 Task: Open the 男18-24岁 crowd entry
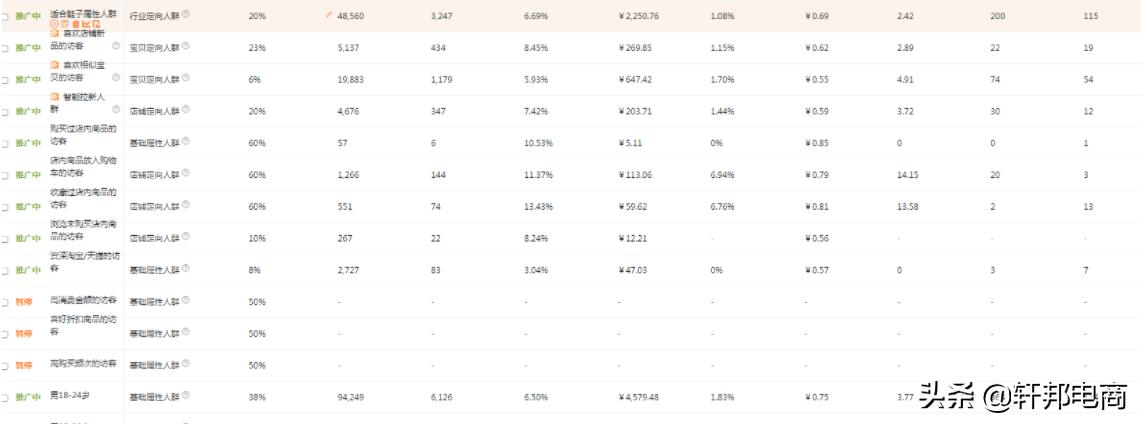69,397
